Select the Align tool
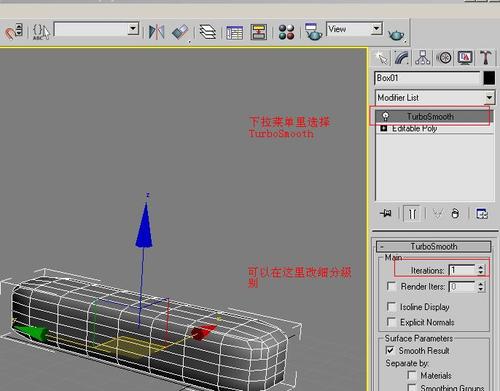The image size is (500, 391). tap(180, 32)
